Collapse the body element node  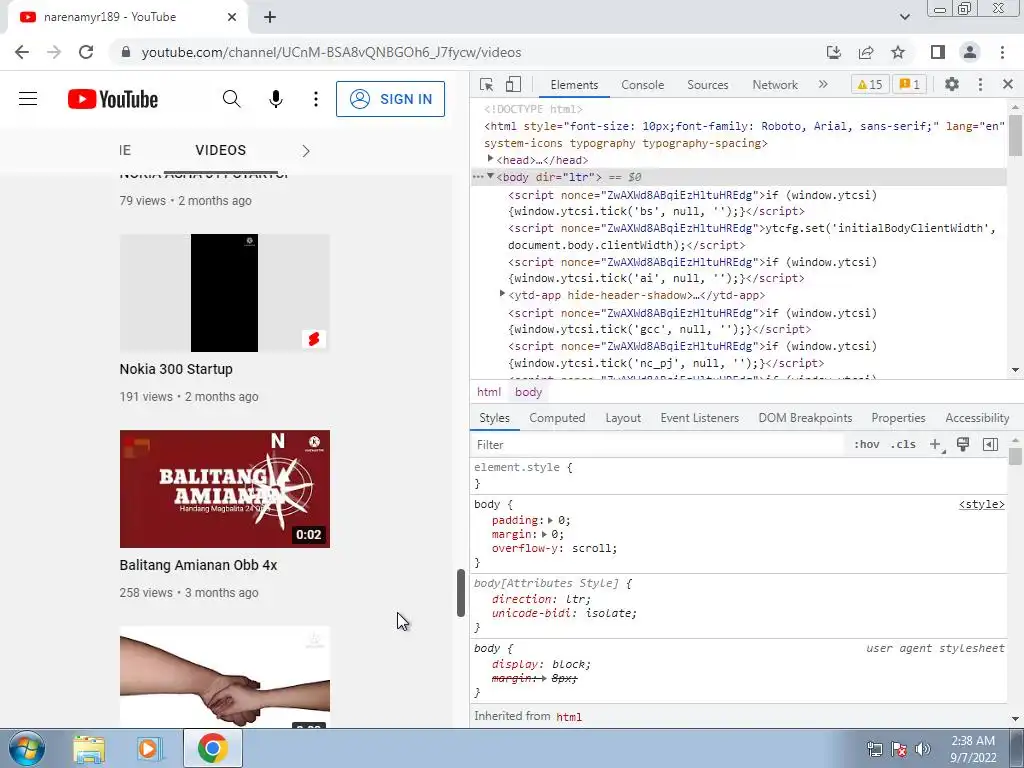point(490,176)
